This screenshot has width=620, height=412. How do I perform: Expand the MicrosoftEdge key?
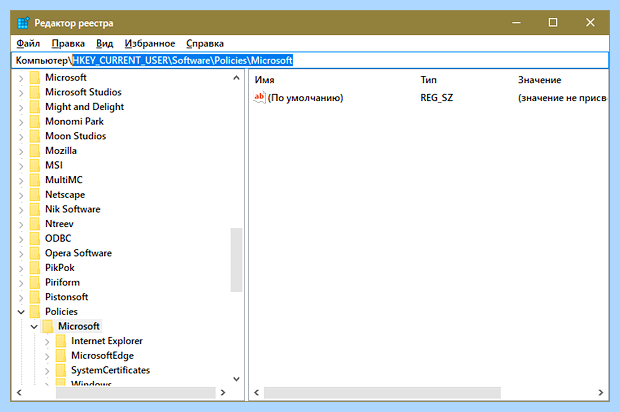point(47,356)
